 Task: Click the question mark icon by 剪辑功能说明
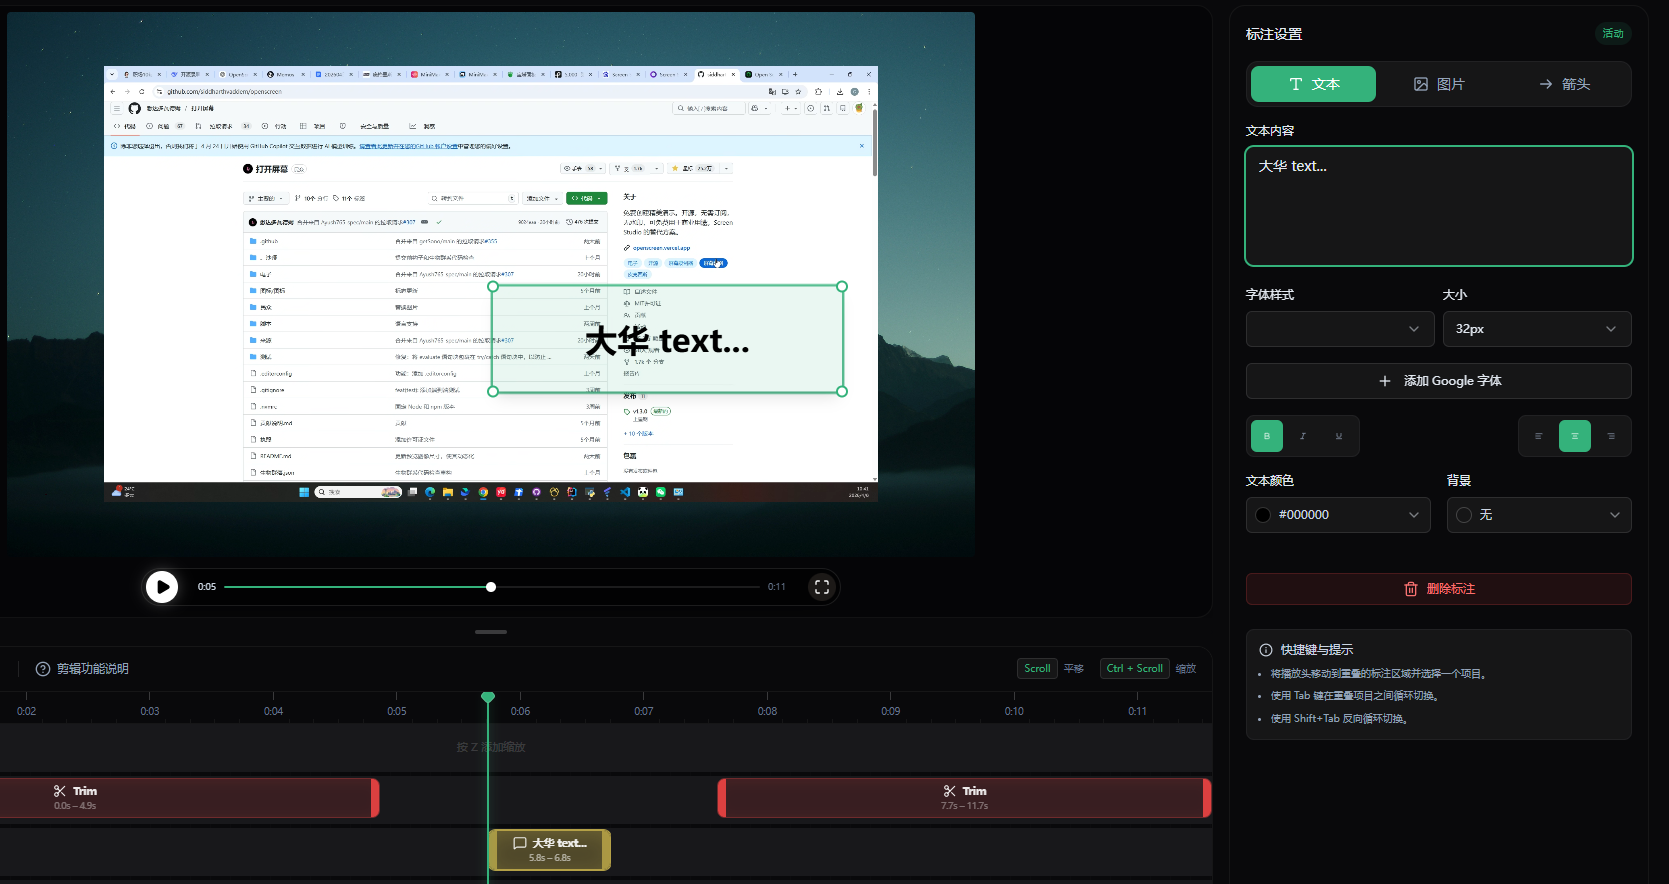43,669
